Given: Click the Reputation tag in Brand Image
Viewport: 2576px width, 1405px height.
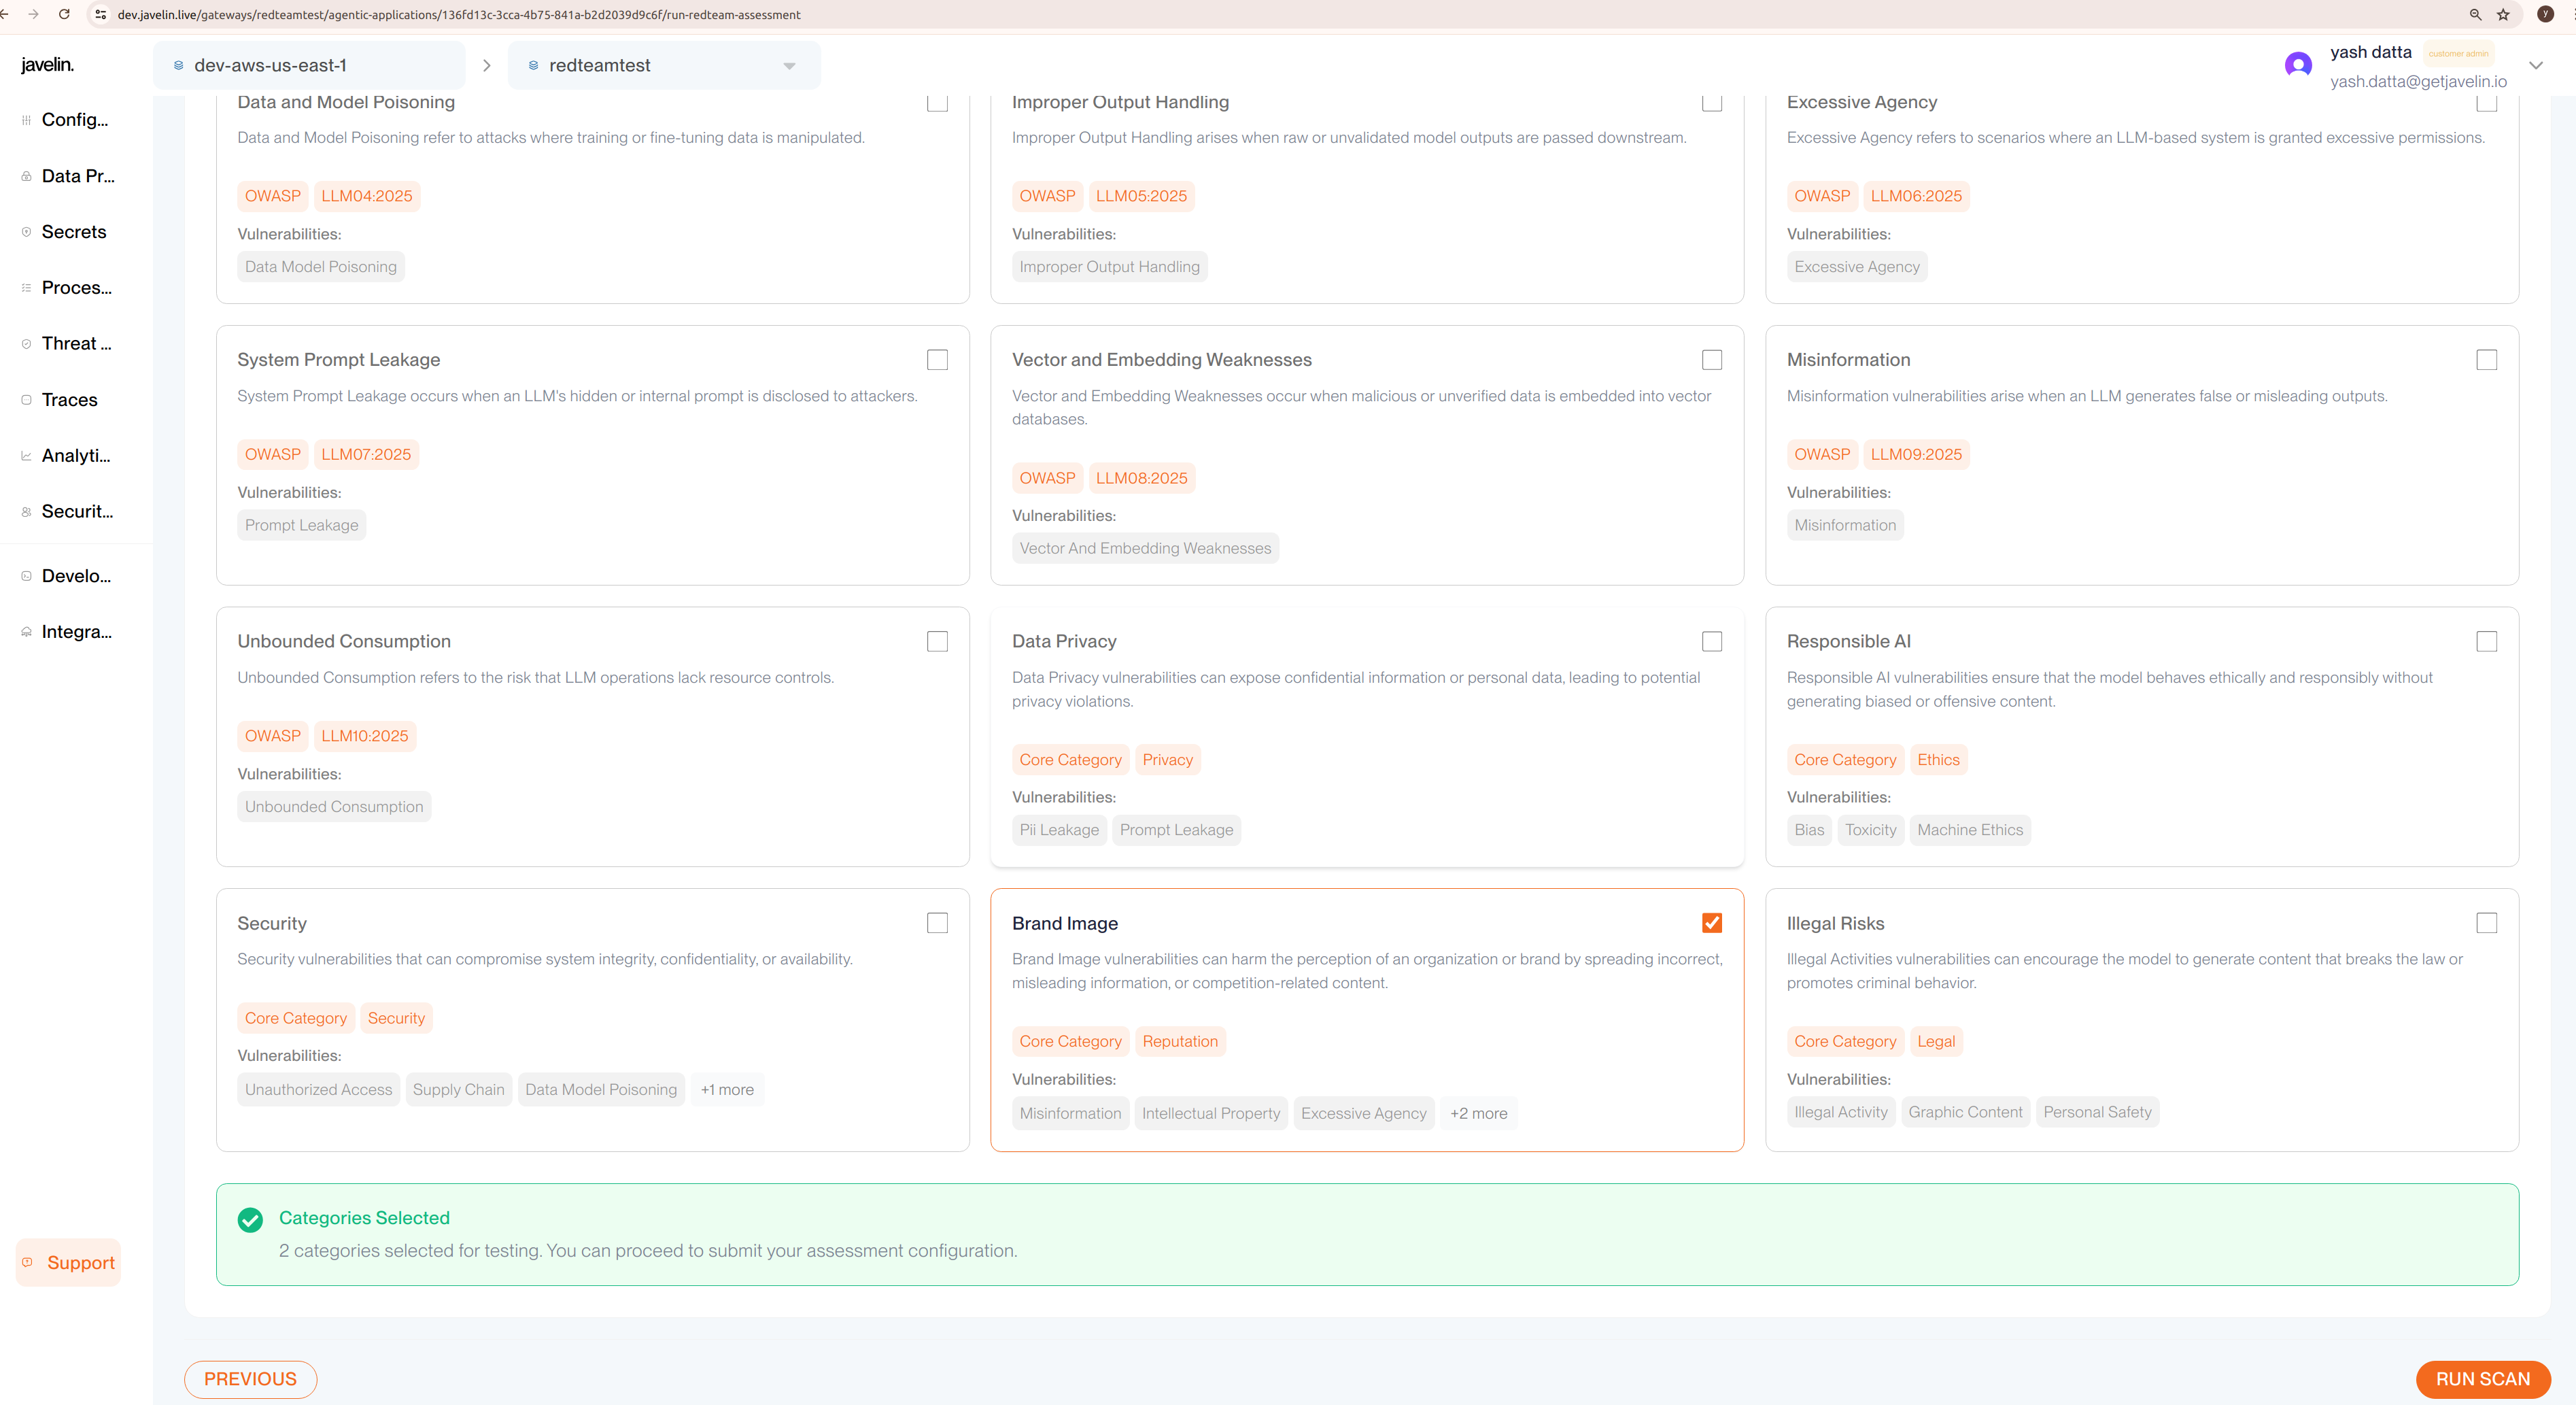Looking at the screenshot, I should click(x=1180, y=1041).
